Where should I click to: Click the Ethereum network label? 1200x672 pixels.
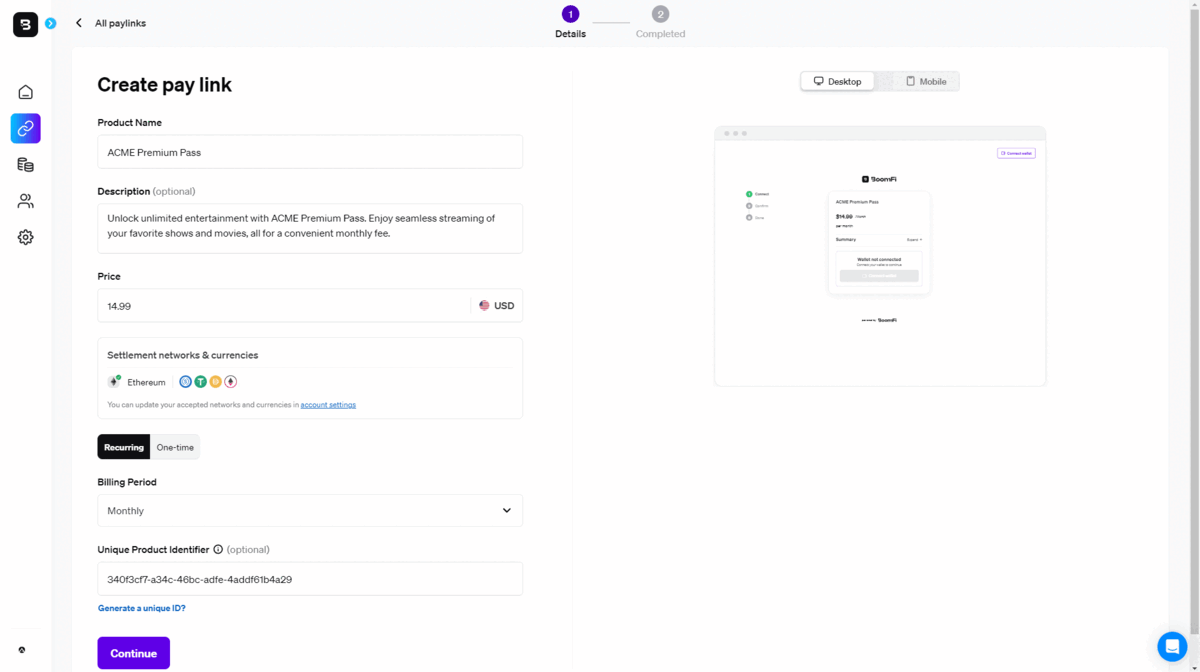147,382
